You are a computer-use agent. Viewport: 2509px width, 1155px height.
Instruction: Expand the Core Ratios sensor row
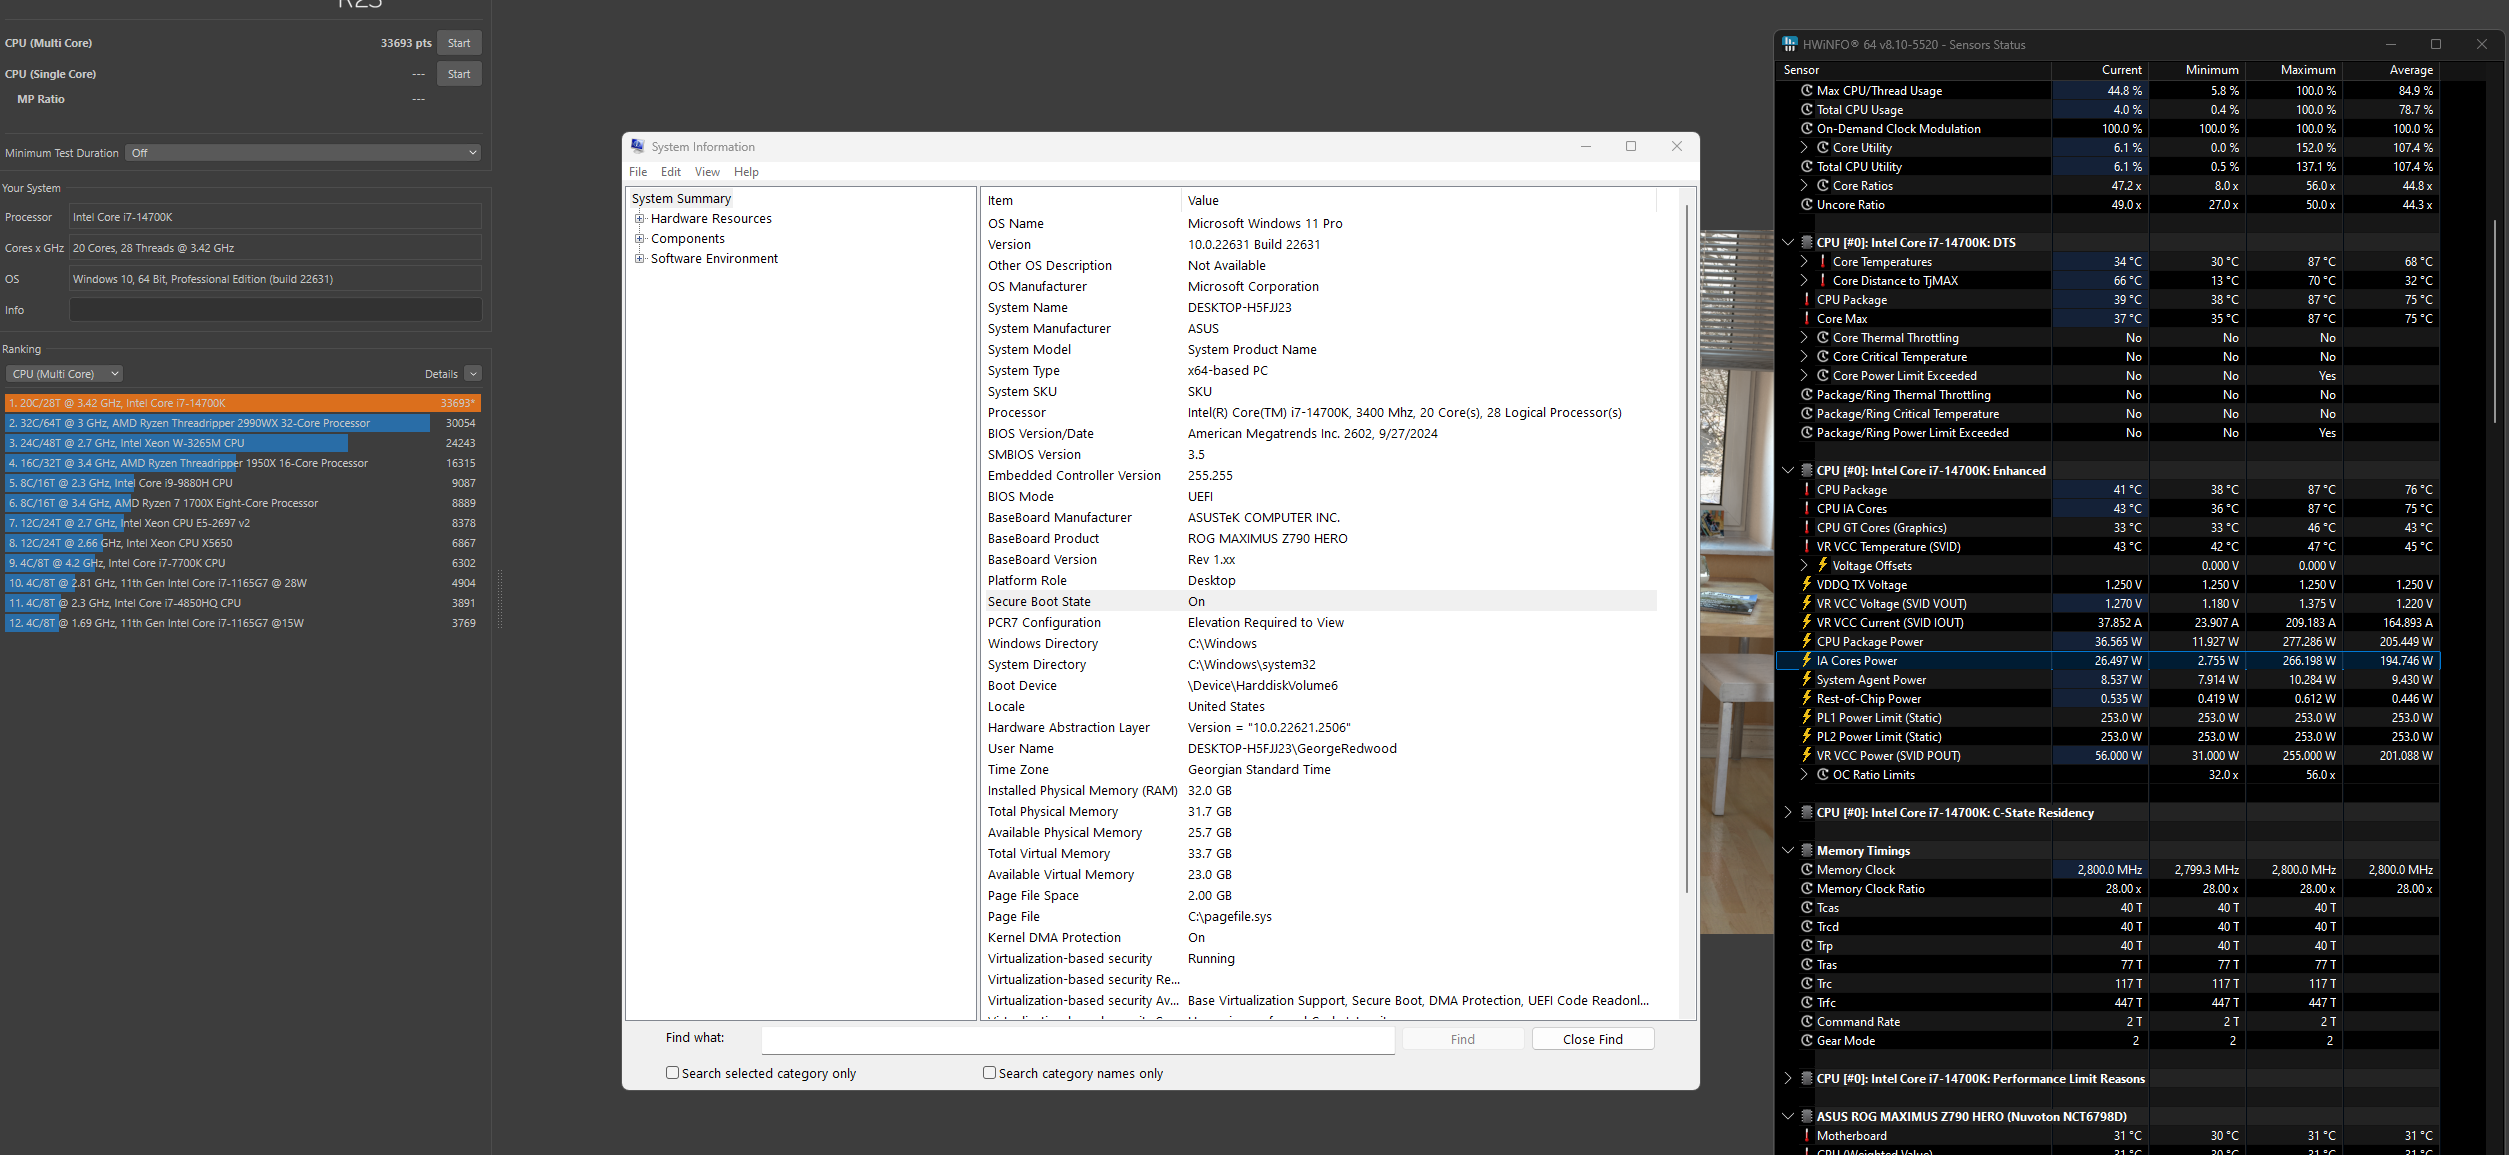1804,185
